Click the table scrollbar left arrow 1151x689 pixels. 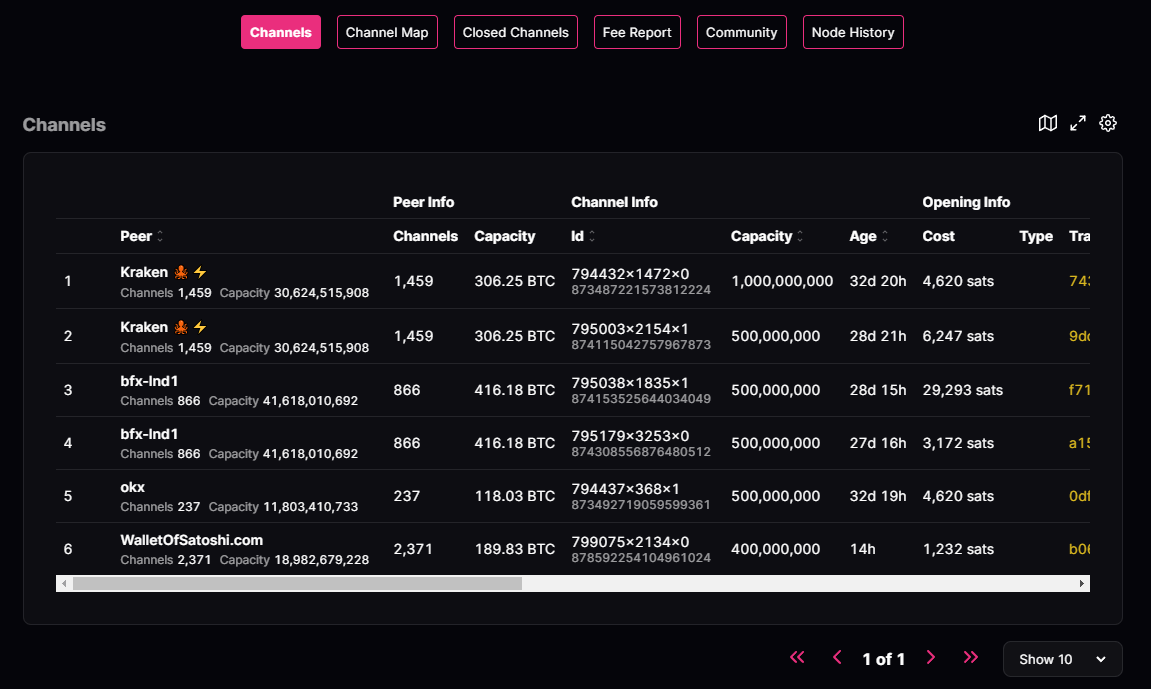click(x=64, y=583)
